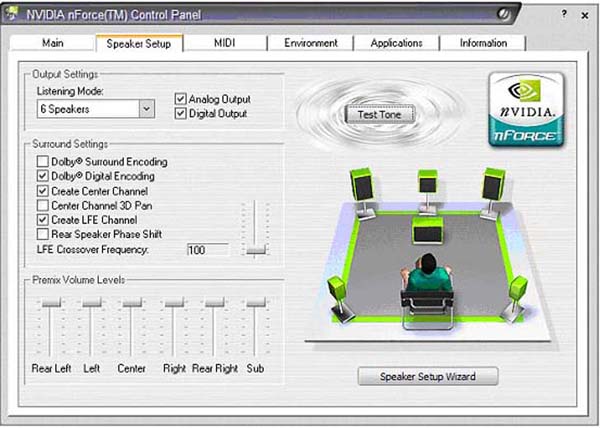Select the Speaker Setup tab
The height and width of the screenshot is (428, 600).
tap(139, 43)
